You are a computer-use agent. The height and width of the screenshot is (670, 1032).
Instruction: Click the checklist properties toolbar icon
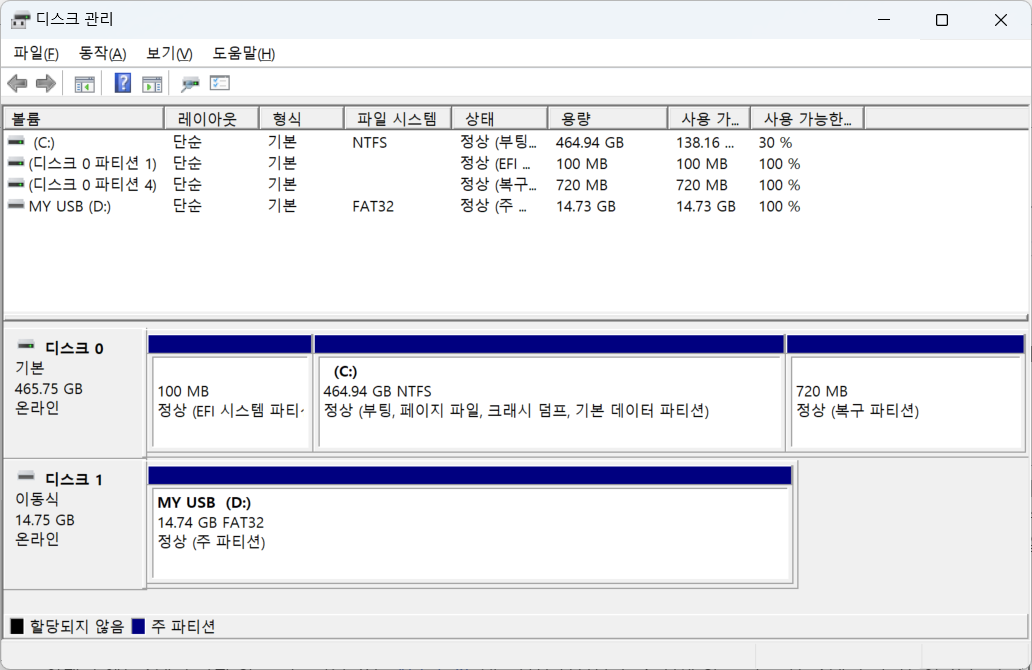(x=219, y=83)
